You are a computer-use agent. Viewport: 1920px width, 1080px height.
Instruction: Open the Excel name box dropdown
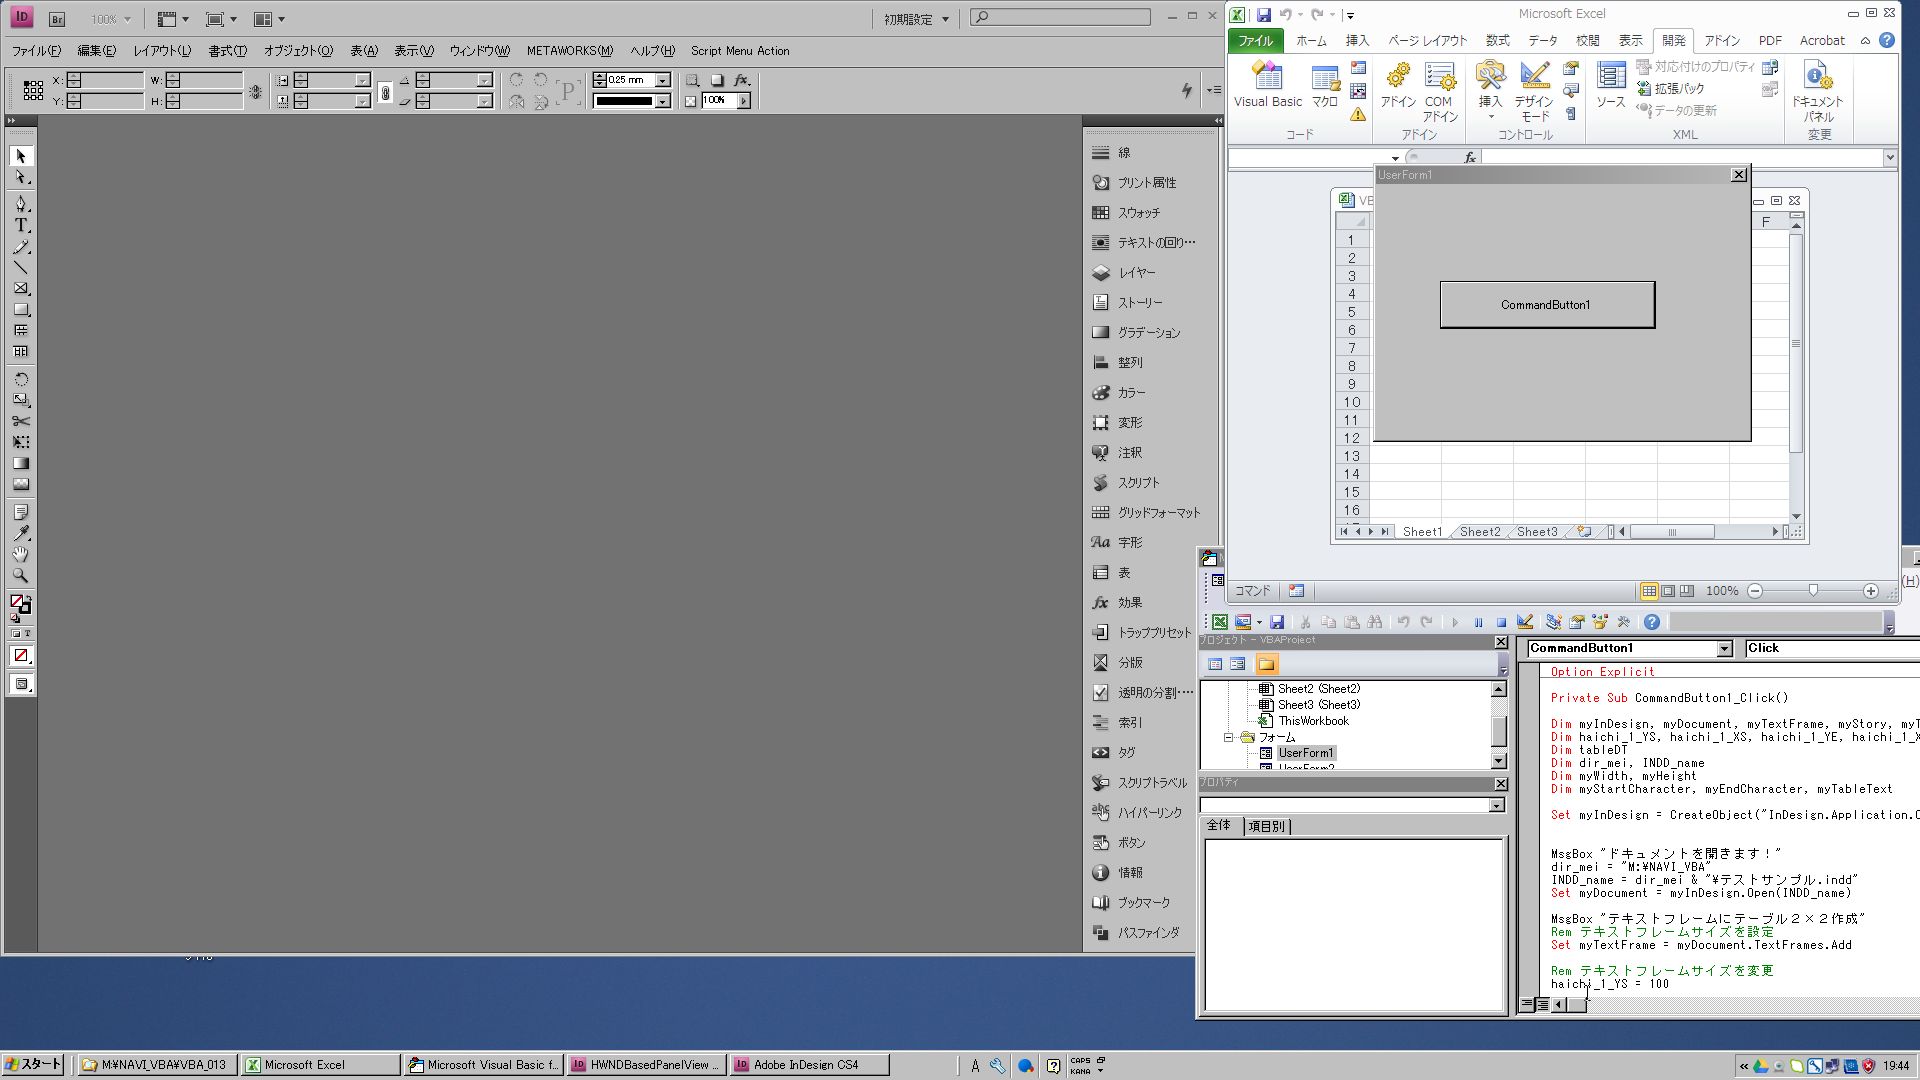(1395, 158)
